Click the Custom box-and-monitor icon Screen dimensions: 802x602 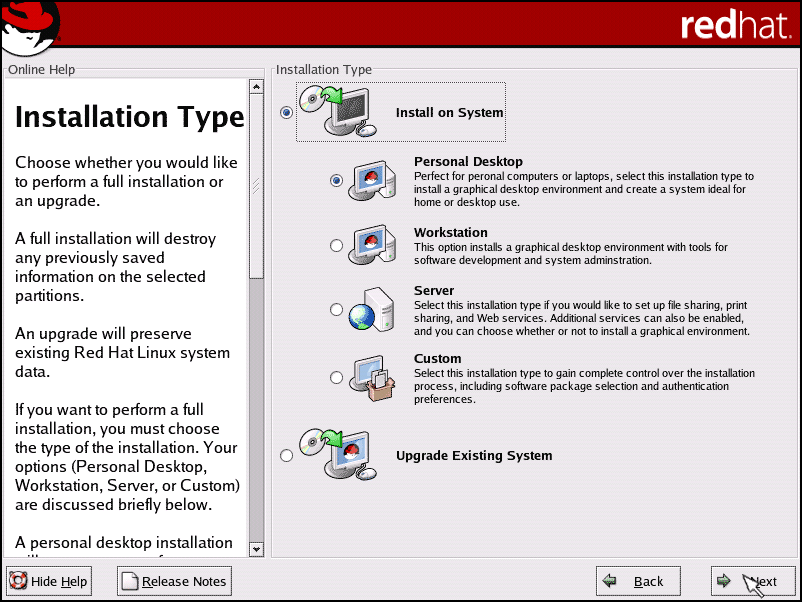[x=372, y=378]
